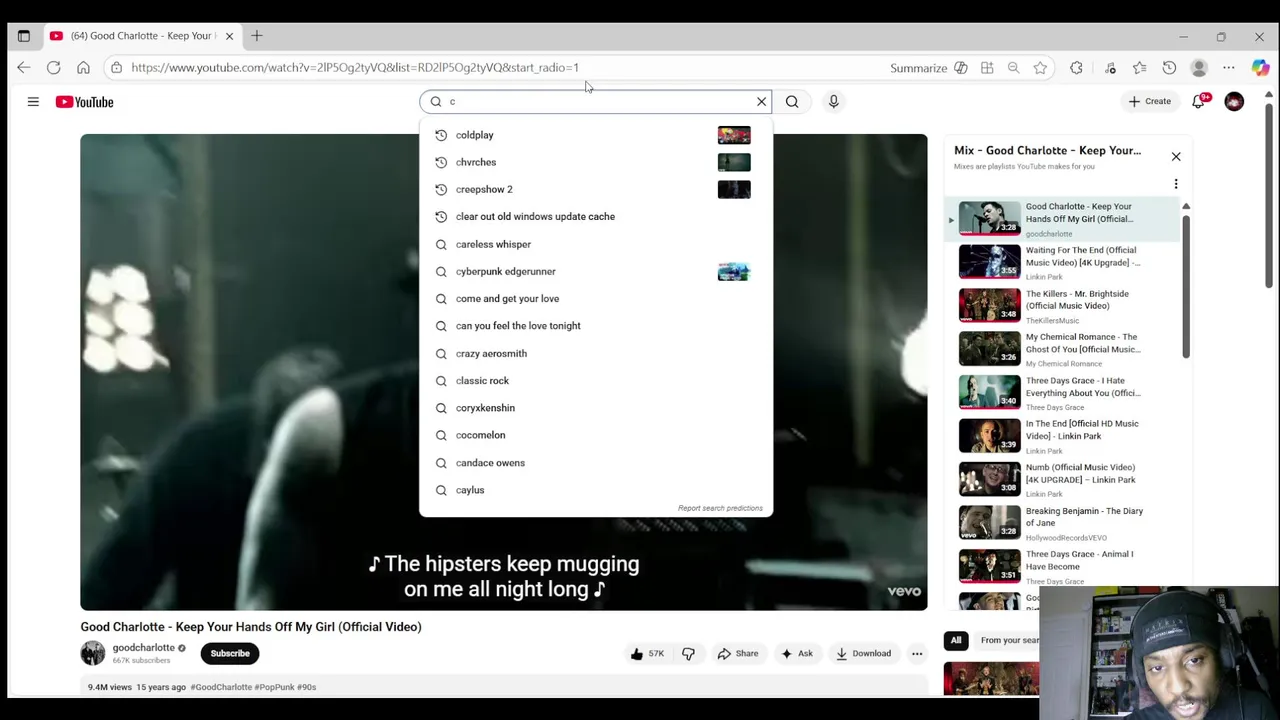Play Three Days Grace Animal I Have Become

(1063, 566)
